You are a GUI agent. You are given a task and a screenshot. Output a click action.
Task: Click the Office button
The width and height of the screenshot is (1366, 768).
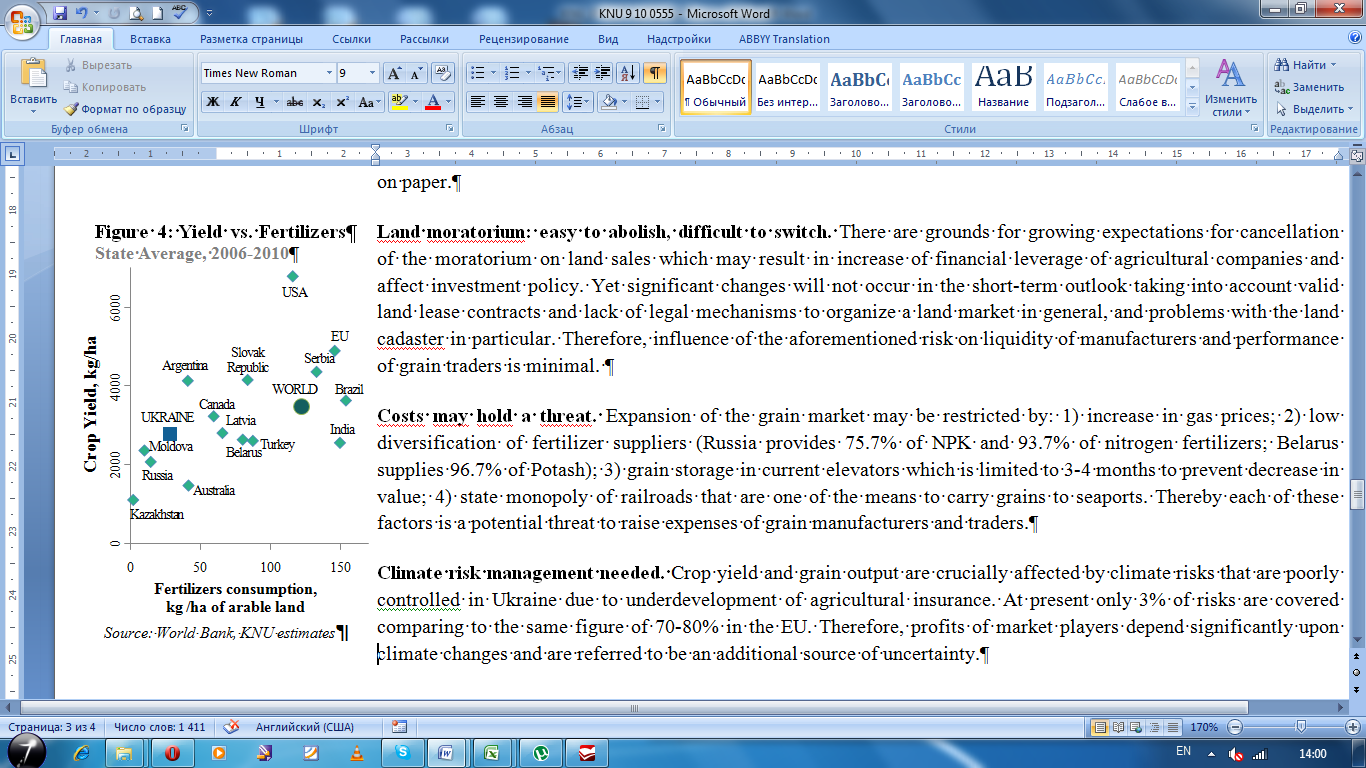(x=22, y=20)
